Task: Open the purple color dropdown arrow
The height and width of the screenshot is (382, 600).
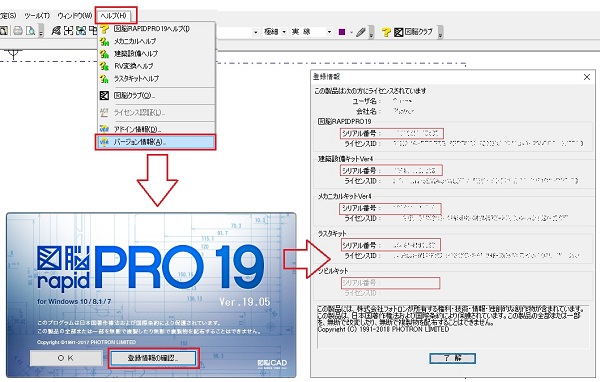Action: coord(351,32)
